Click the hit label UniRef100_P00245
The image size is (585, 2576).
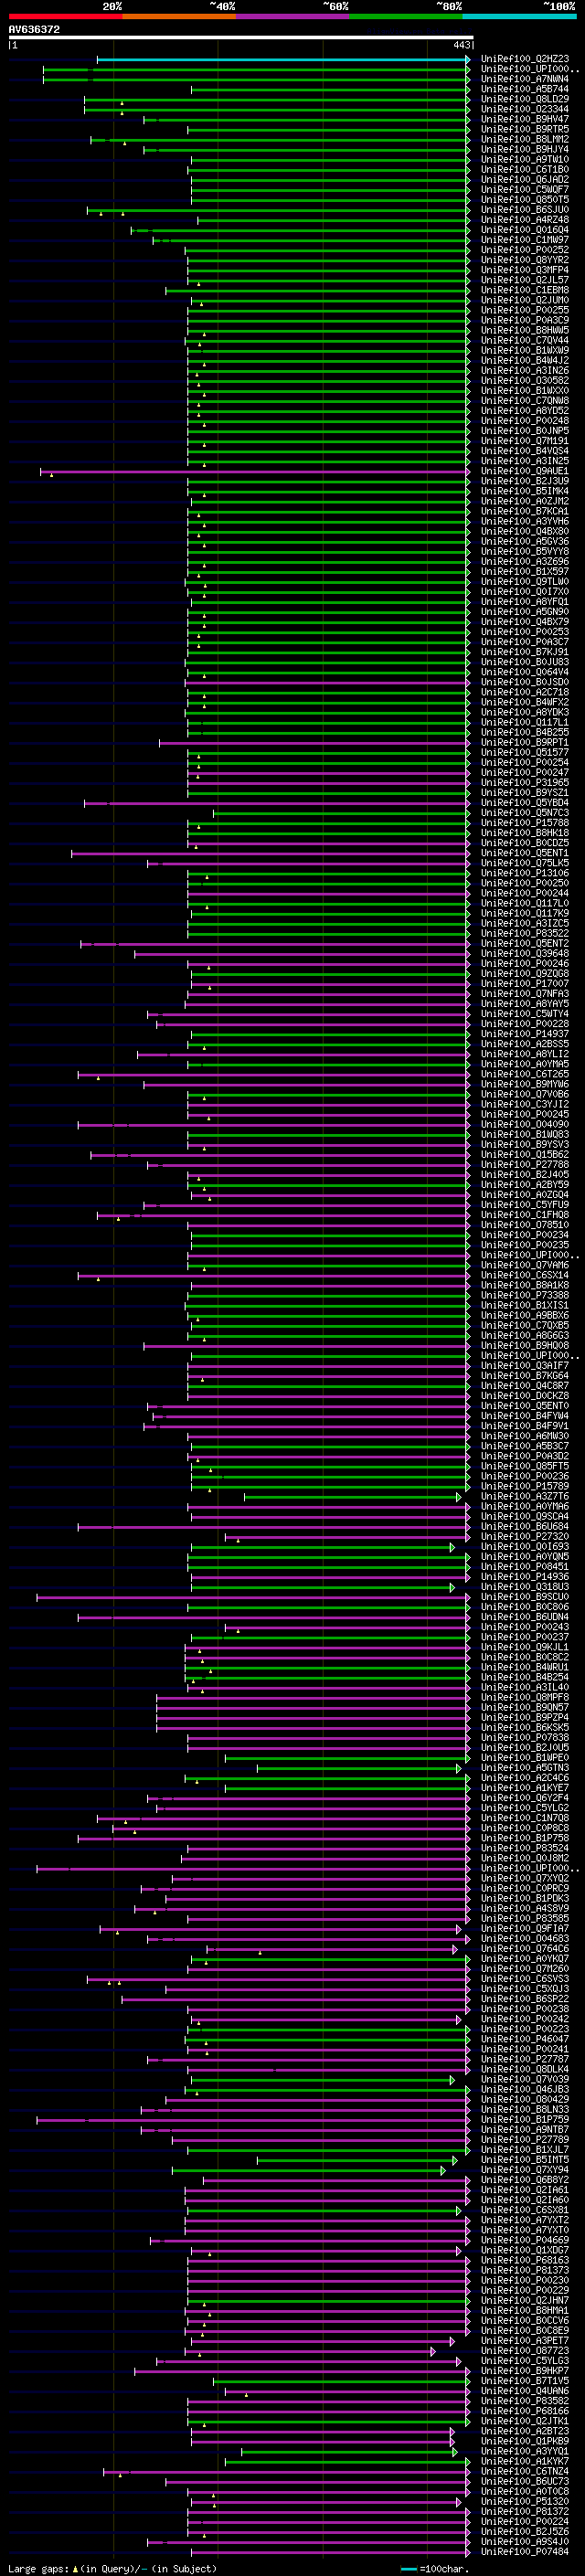pos(525,1115)
